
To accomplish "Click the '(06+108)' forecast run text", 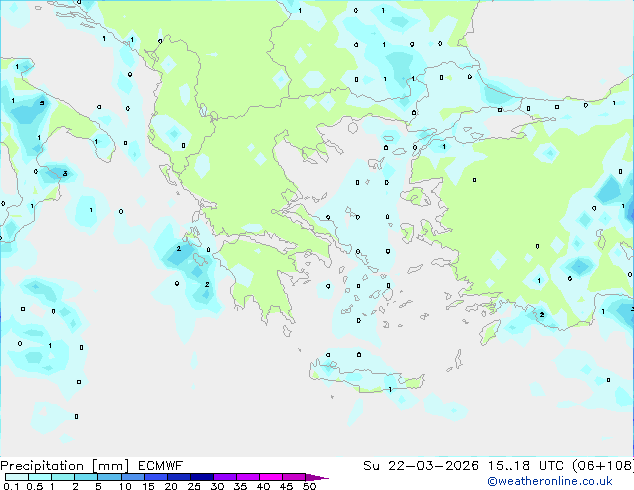I will tap(603, 466).
